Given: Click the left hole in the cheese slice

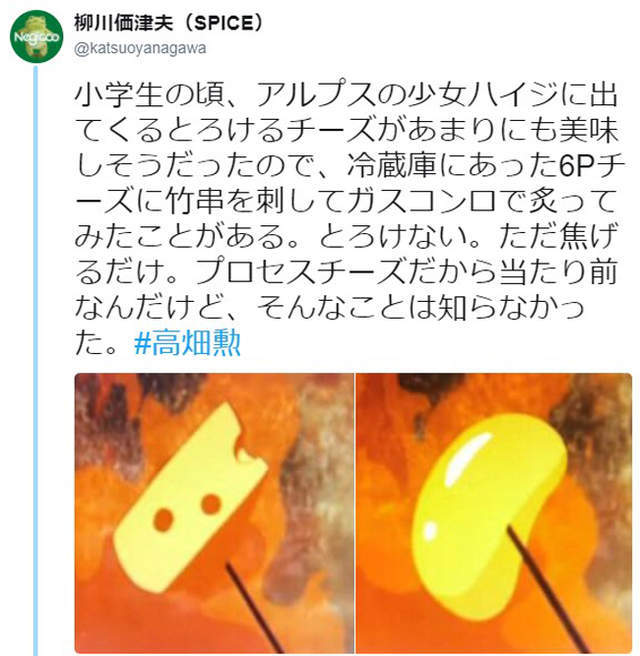Looking at the screenshot, I should 164,520.
